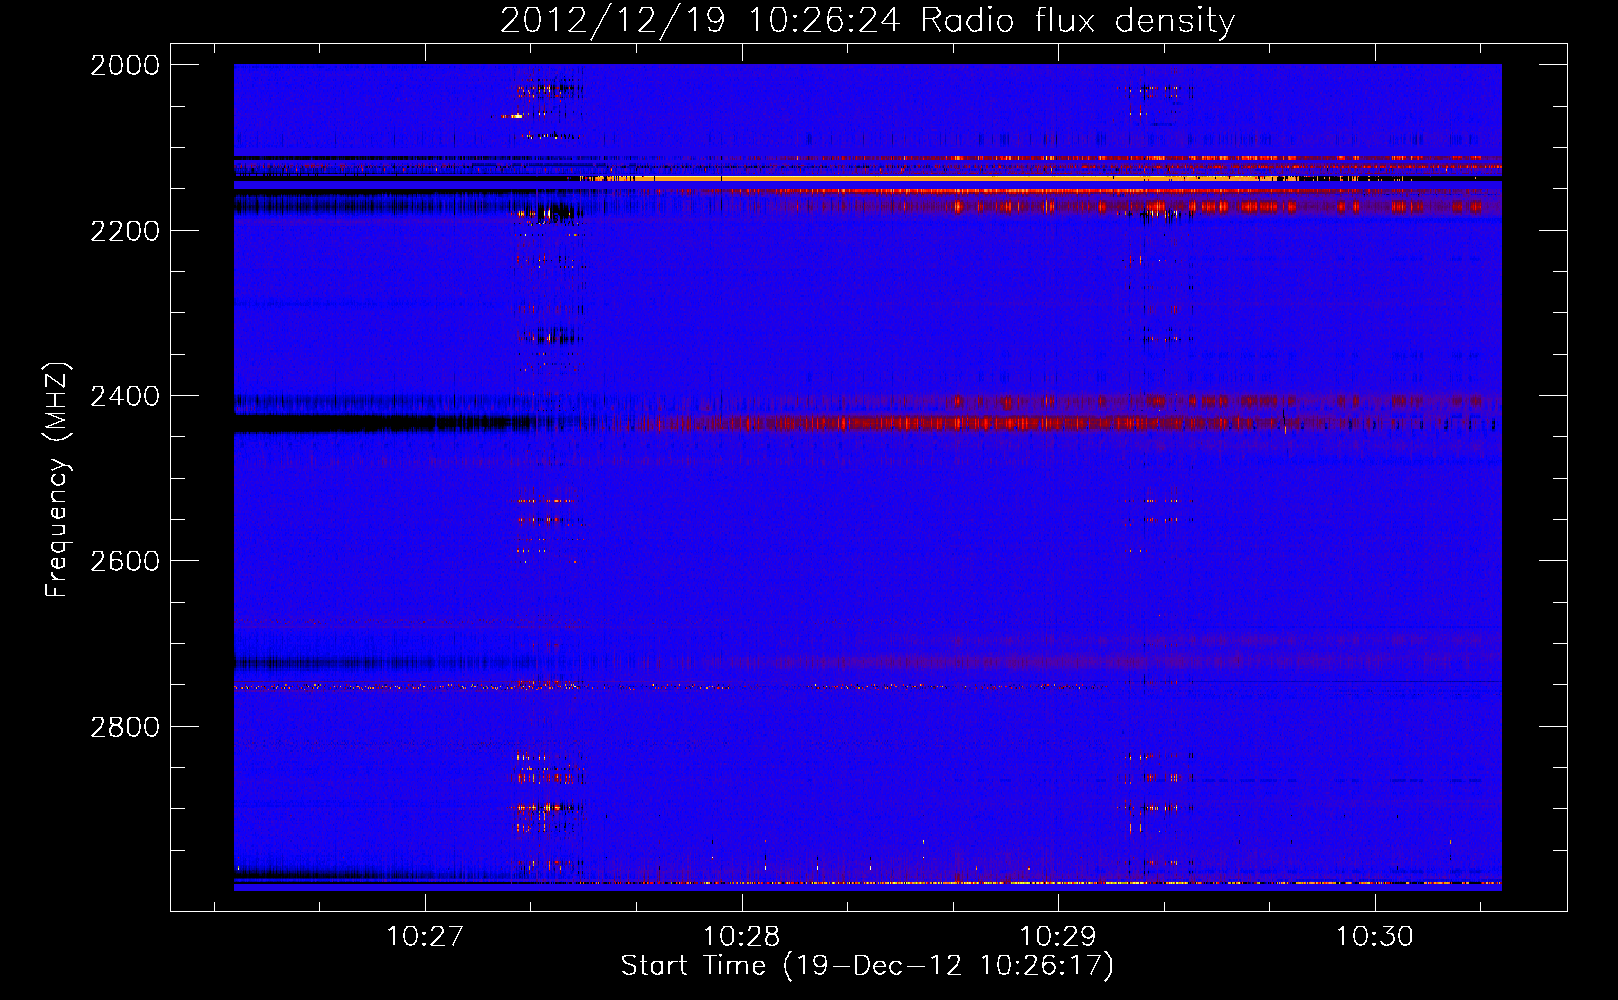Click the 10:28 time tick label

coord(742,937)
